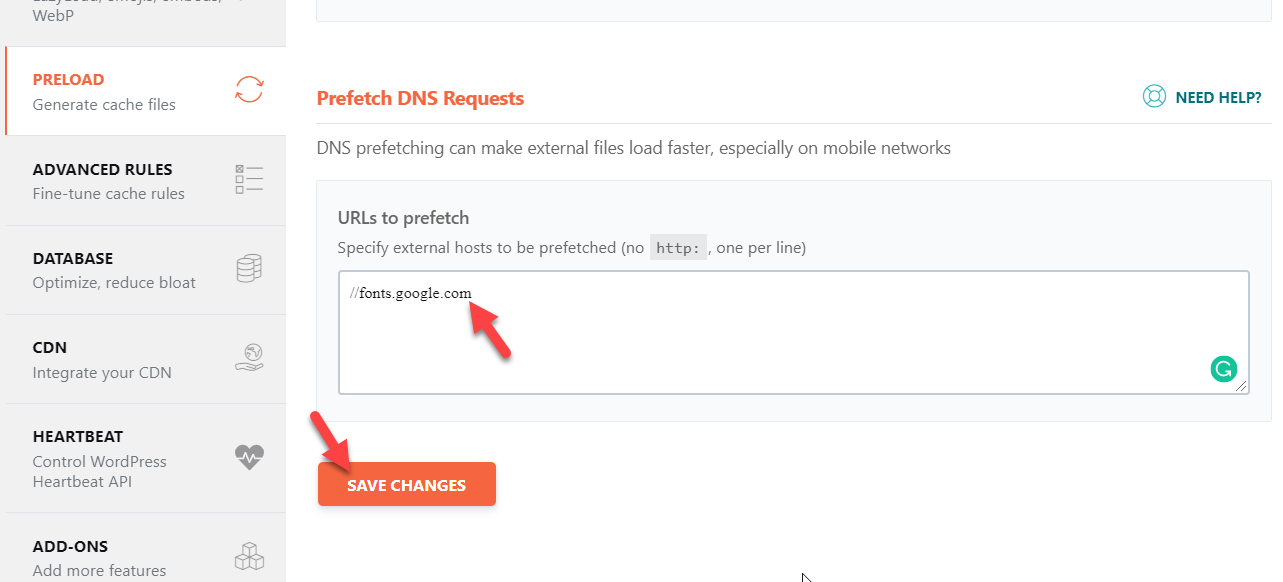The width and height of the screenshot is (1283, 582).
Task: Switch to the Database tab
Action: [146, 269]
